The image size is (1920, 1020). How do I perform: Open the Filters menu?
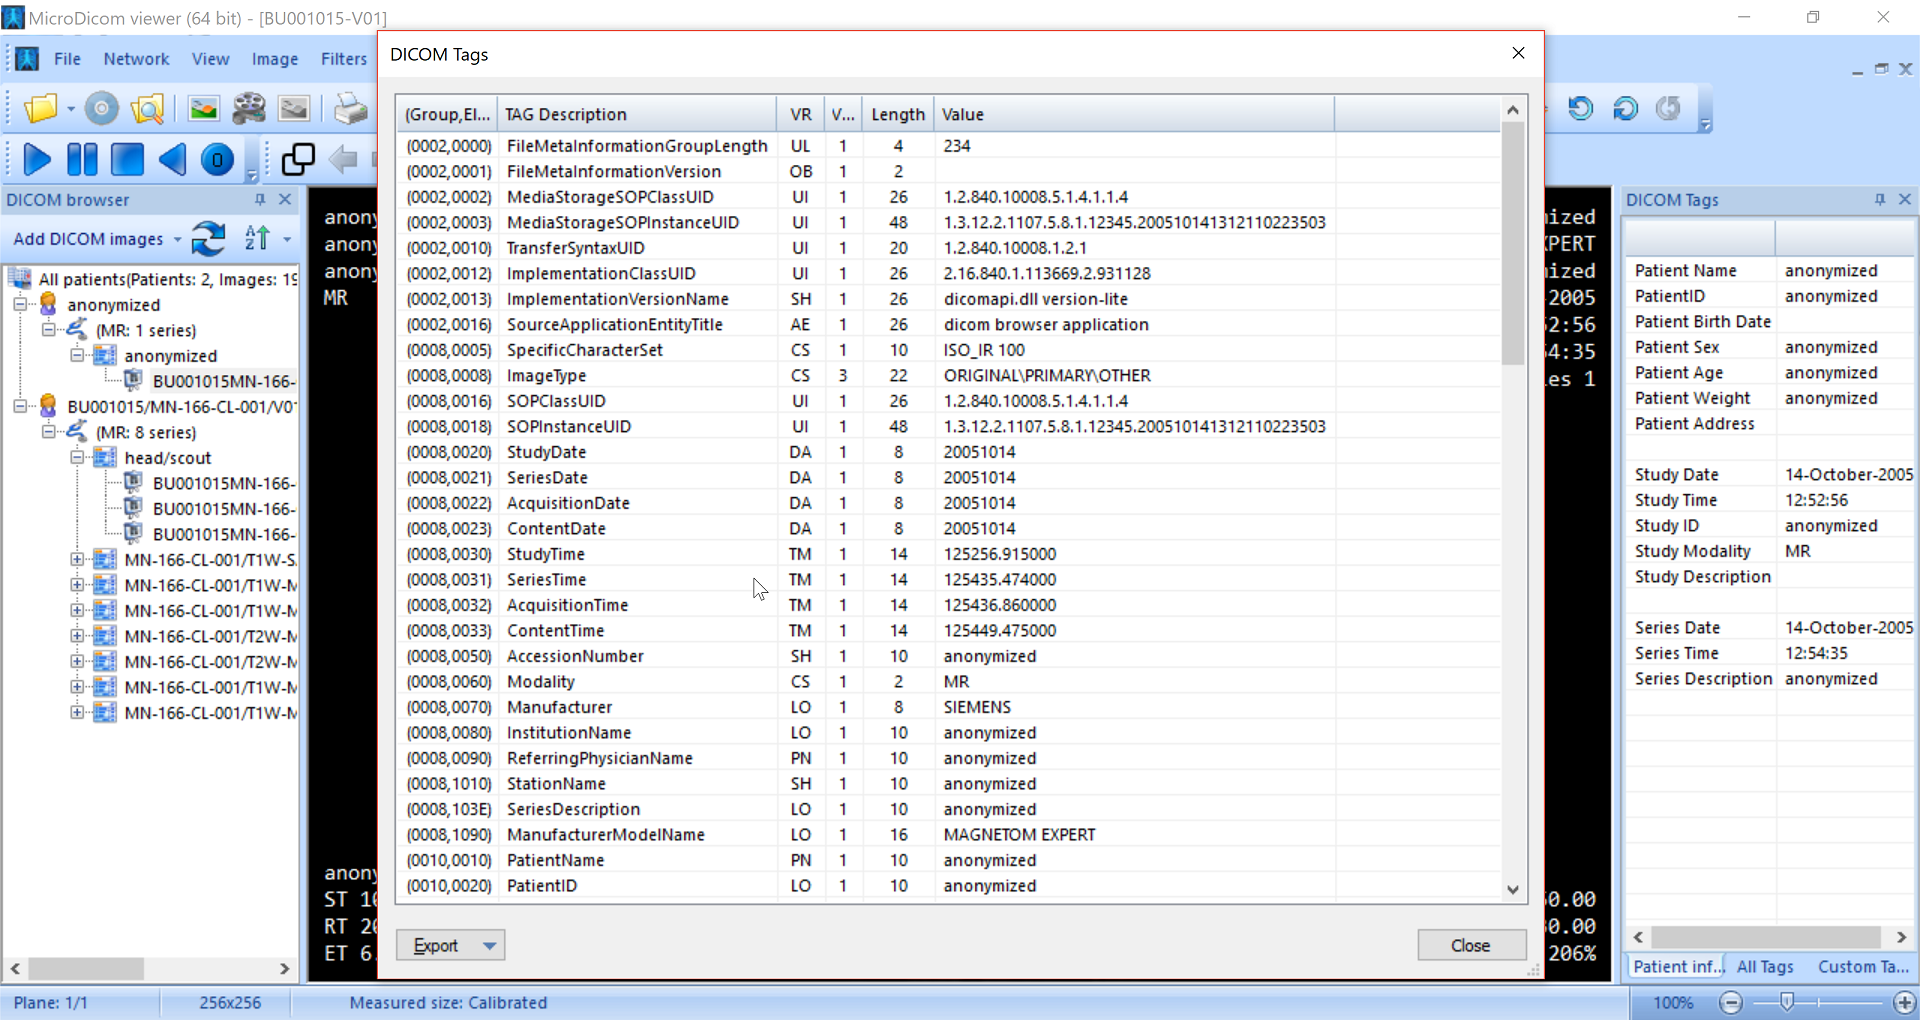(x=344, y=58)
